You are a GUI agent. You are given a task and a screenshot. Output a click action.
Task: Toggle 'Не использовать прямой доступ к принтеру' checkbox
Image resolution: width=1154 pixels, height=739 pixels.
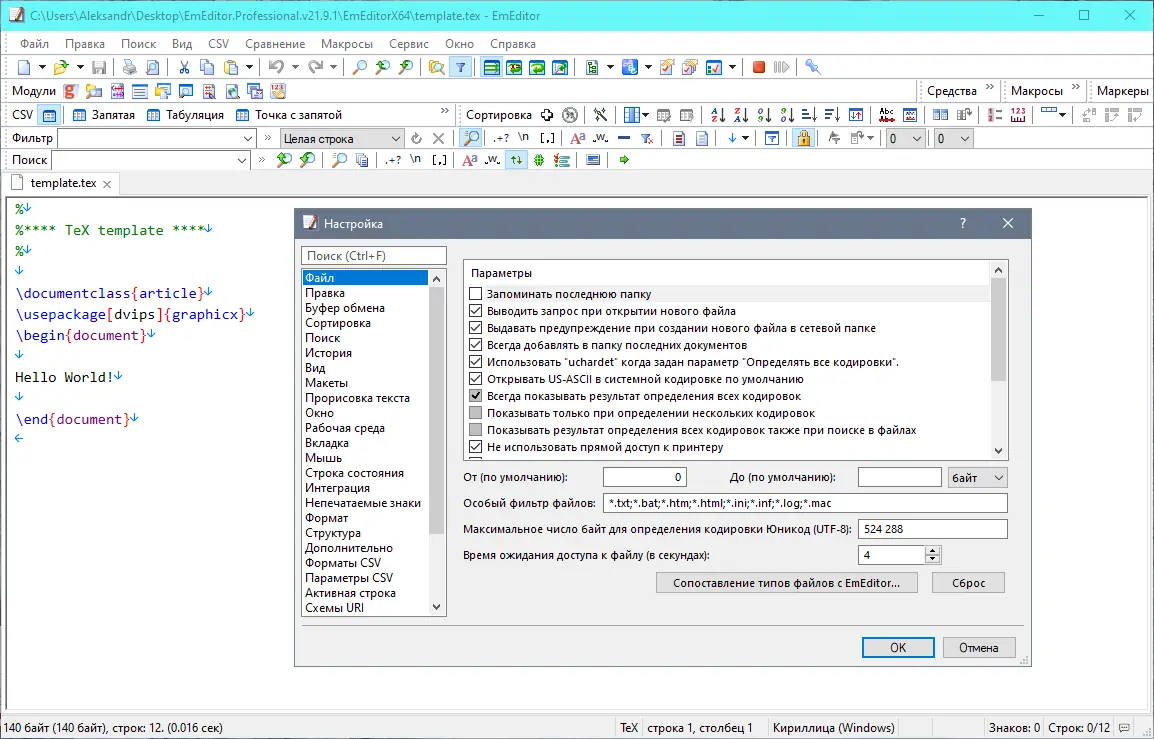[476, 447]
